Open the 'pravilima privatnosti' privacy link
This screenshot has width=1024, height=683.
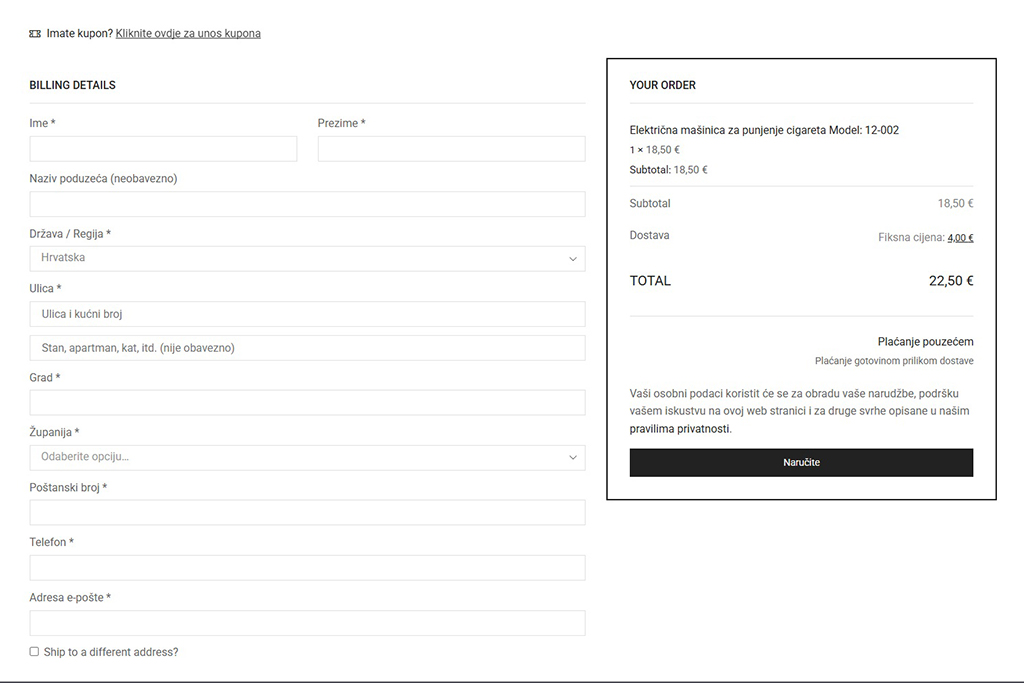(x=680, y=429)
